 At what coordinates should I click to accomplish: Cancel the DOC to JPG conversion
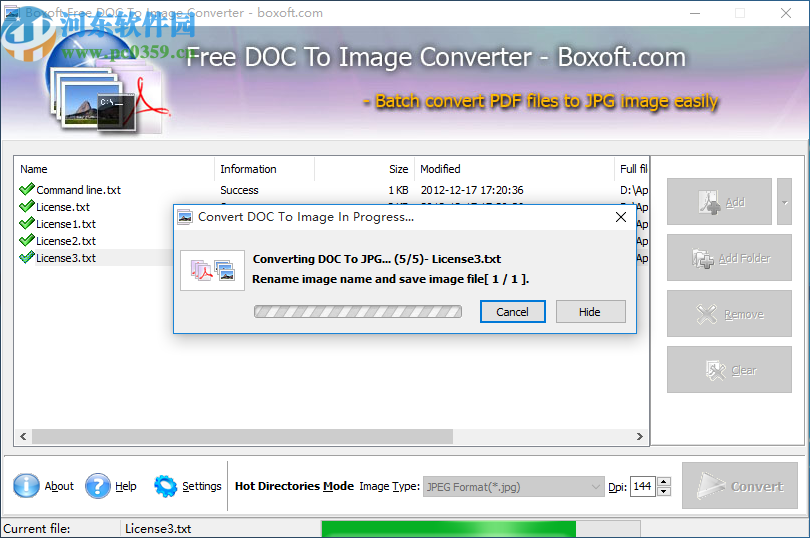click(x=512, y=312)
